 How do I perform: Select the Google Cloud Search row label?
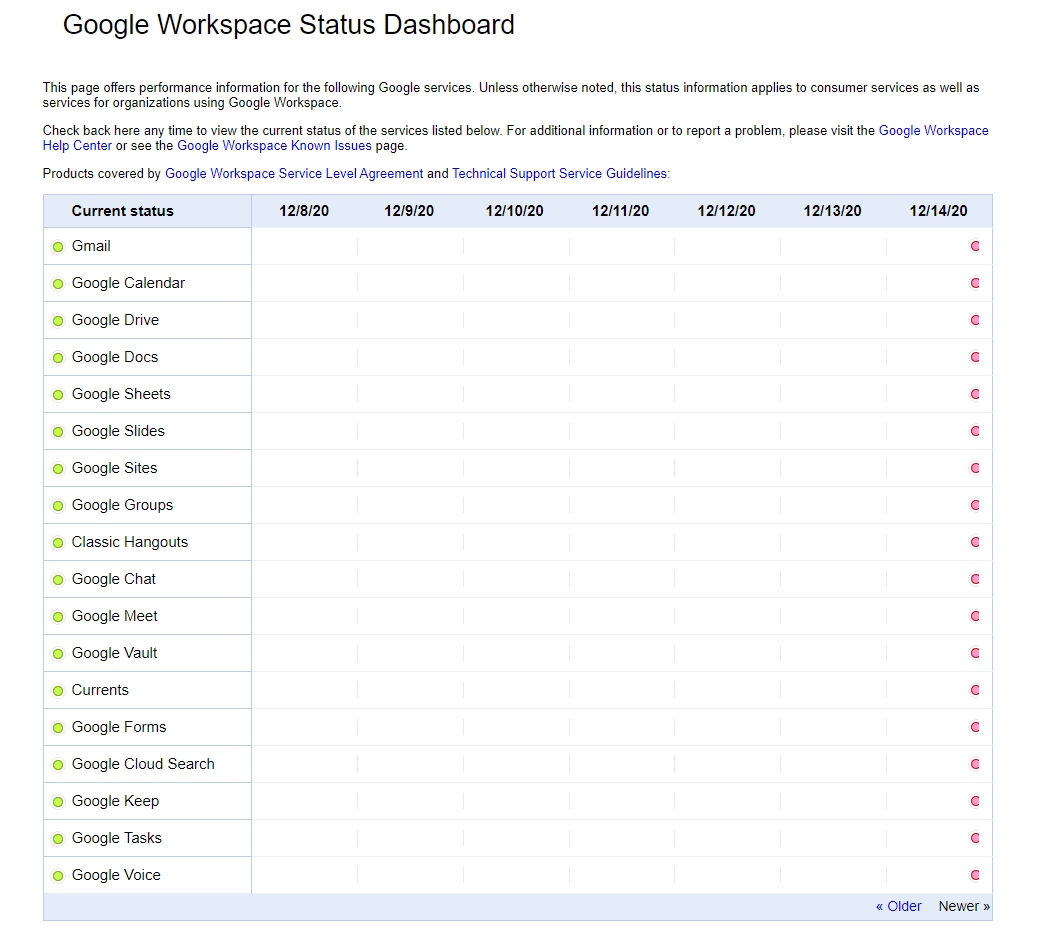tap(143, 764)
